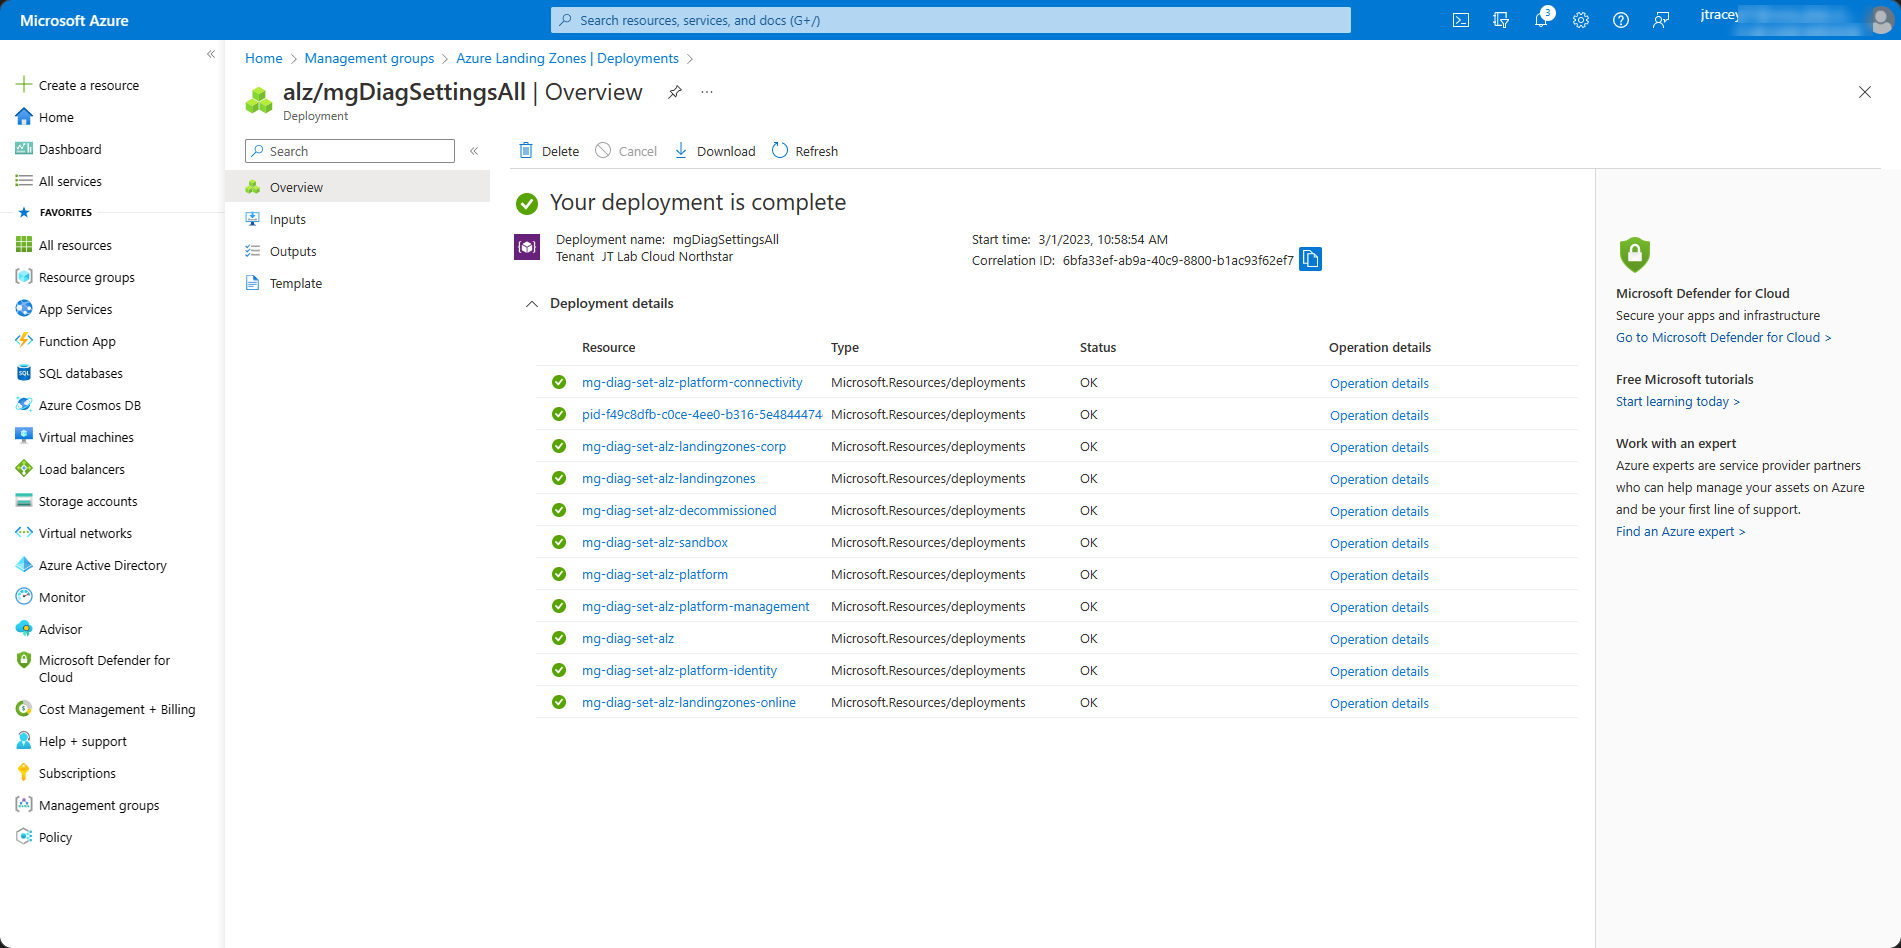Open the Notifications bell showing 3 alerts
This screenshot has height=948, width=1901.
coord(1540,19)
